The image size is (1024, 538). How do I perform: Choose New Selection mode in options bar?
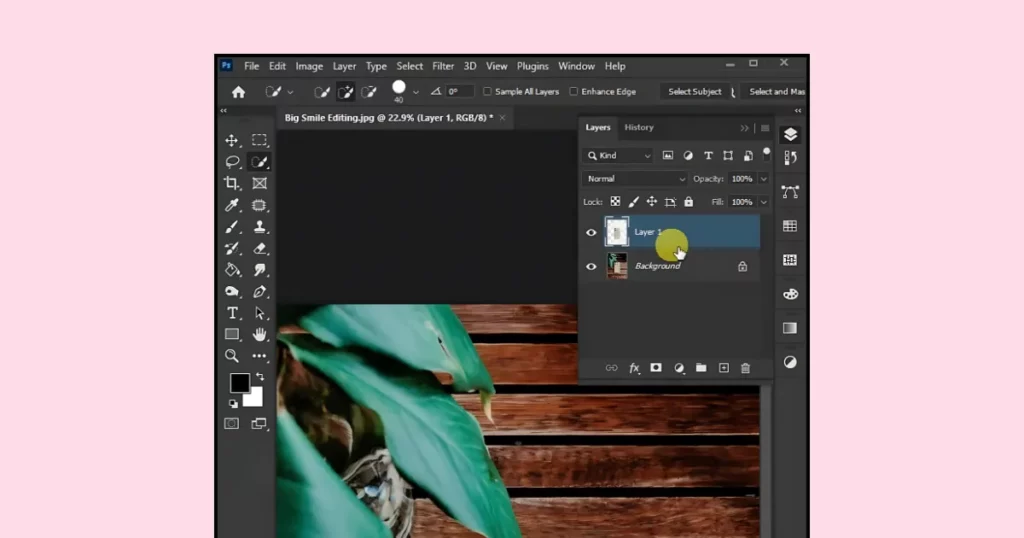pyautogui.click(x=322, y=92)
